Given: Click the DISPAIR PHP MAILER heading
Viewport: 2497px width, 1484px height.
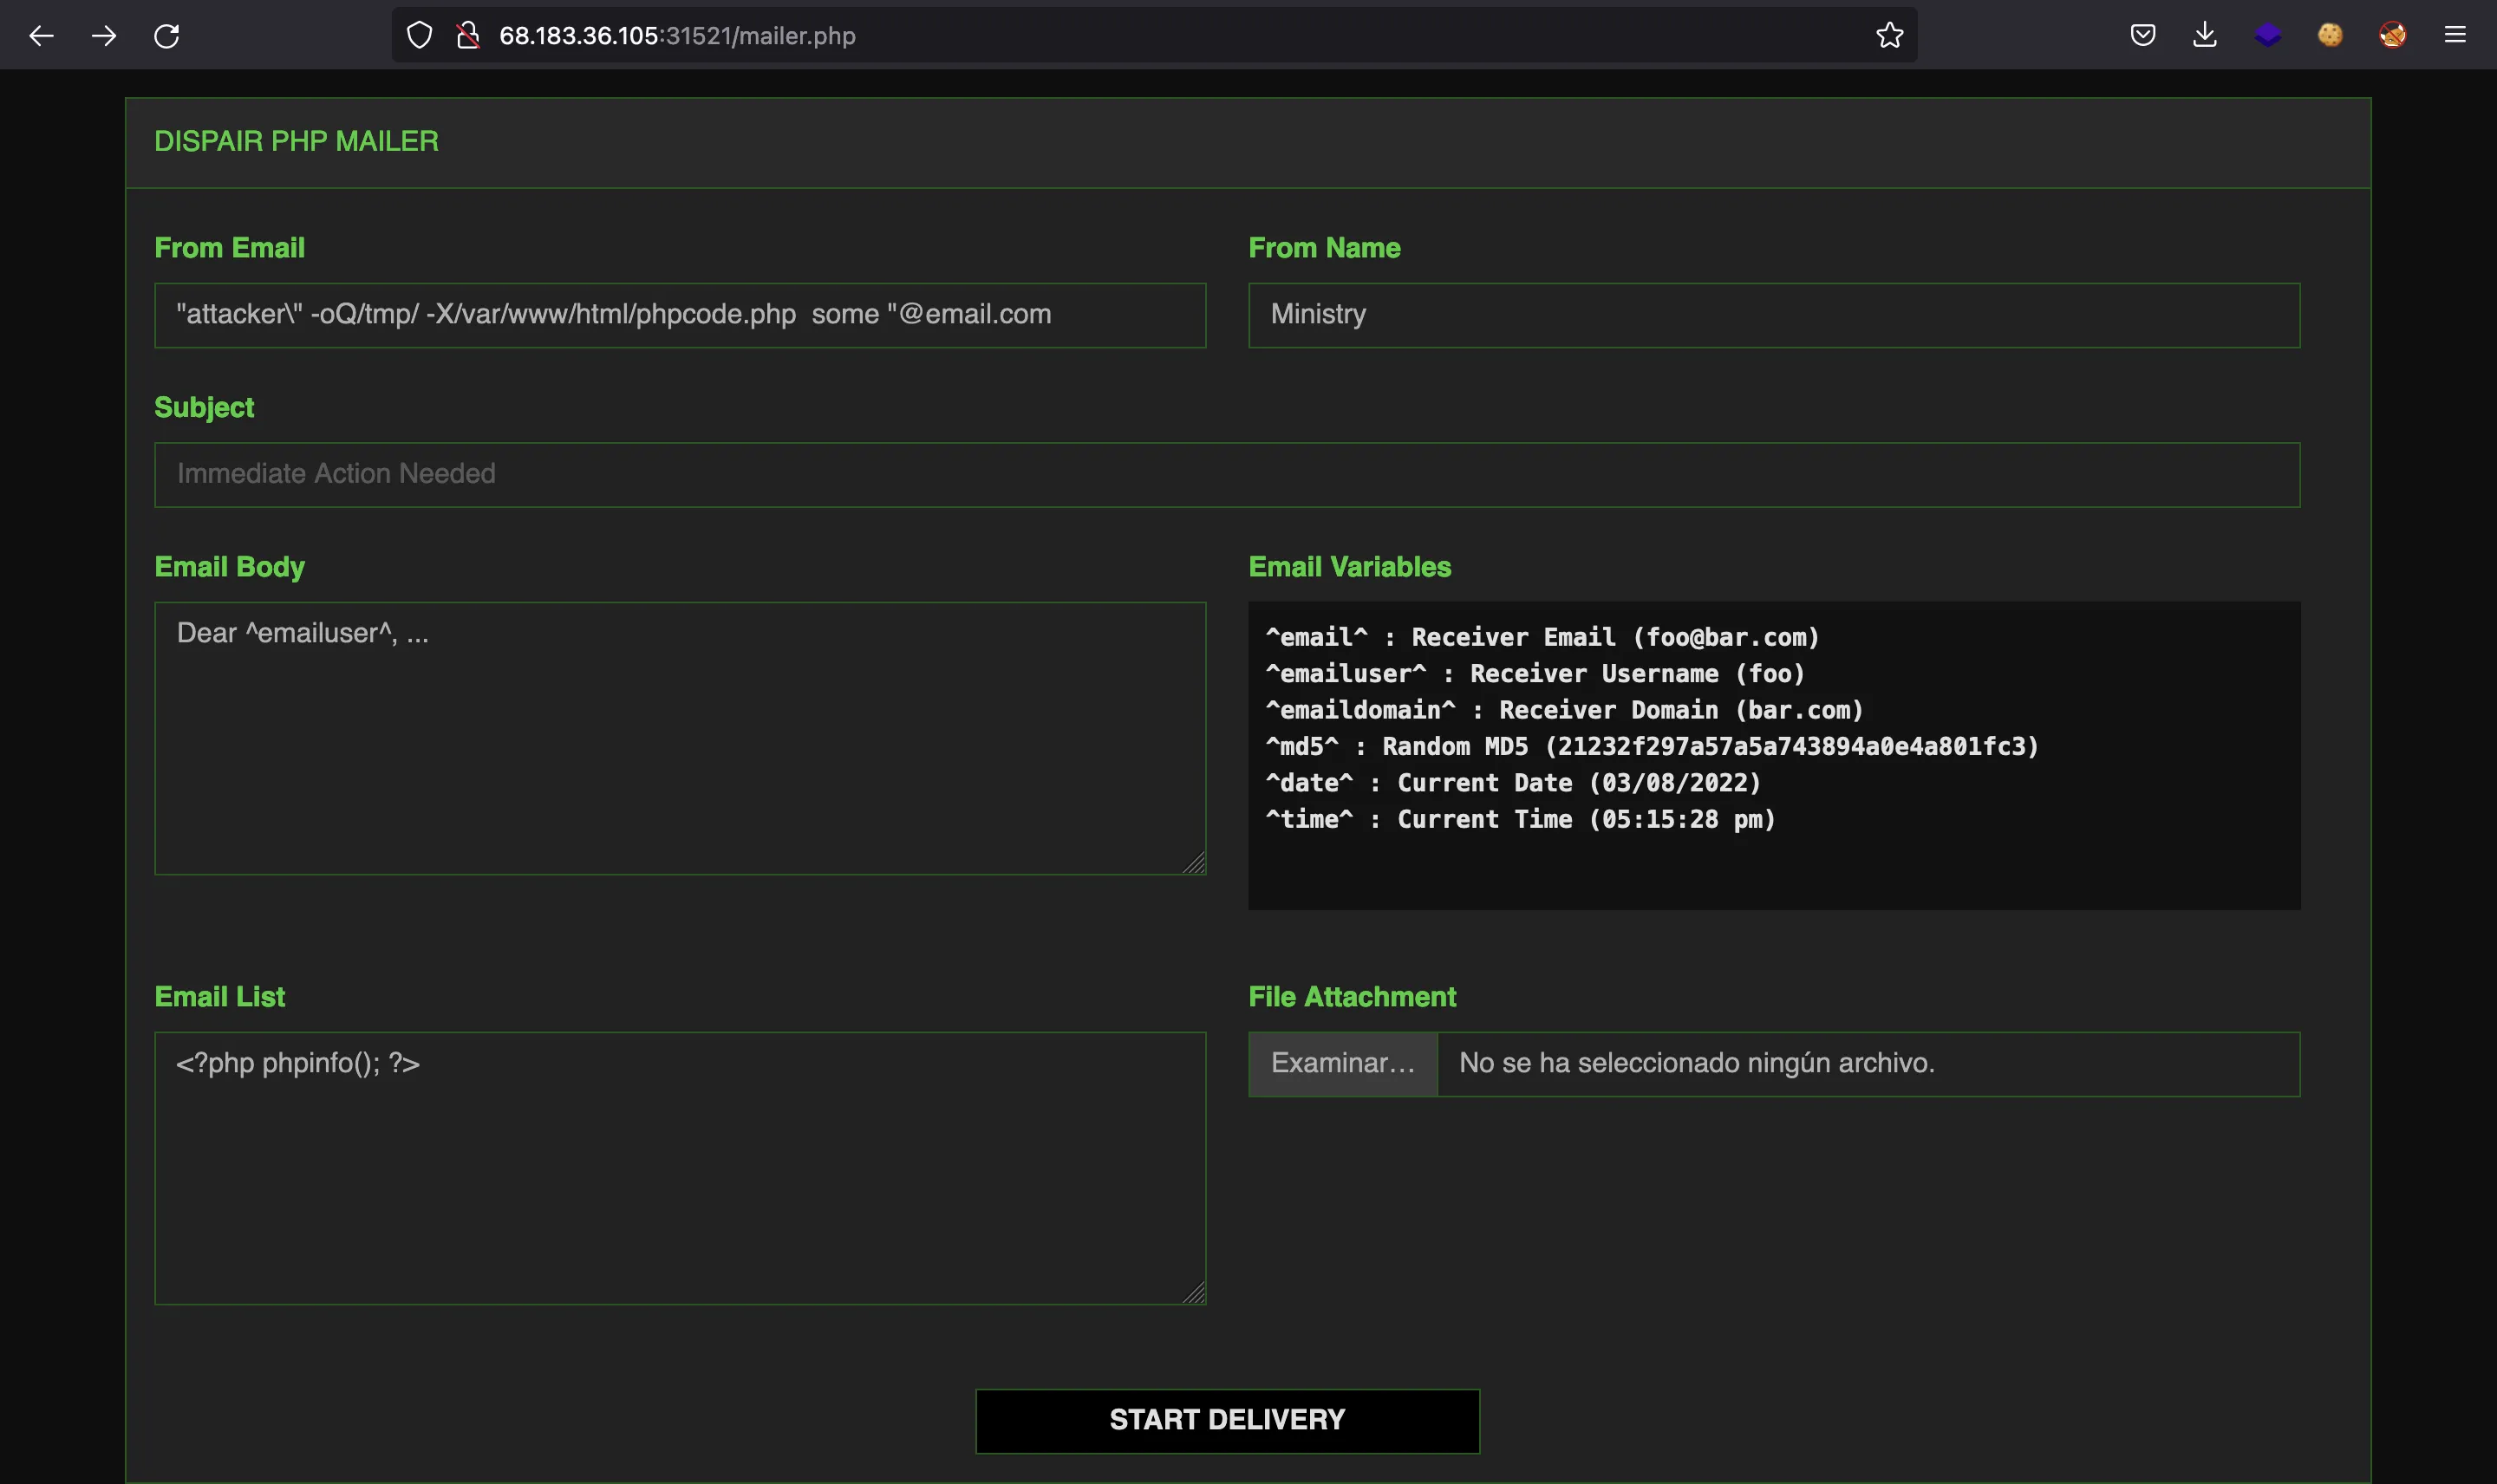Looking at the screenshot, I should click(x=296, y=141).
